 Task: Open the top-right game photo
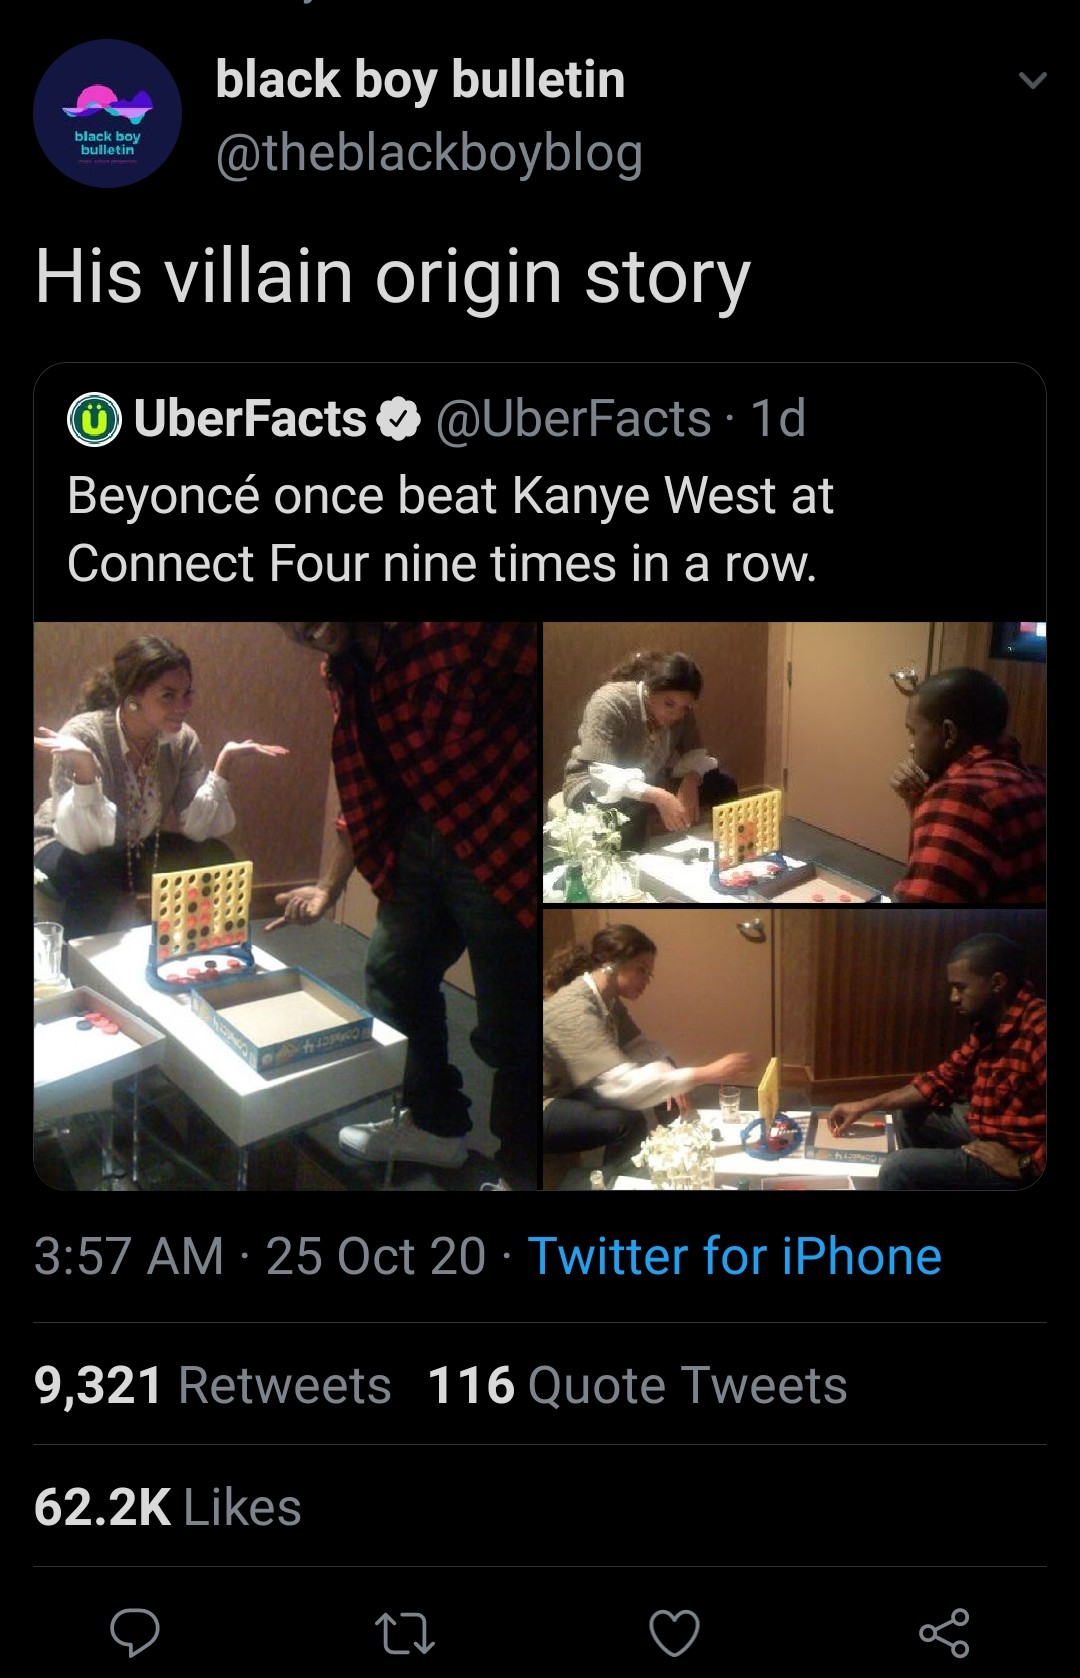coord(794,762)
